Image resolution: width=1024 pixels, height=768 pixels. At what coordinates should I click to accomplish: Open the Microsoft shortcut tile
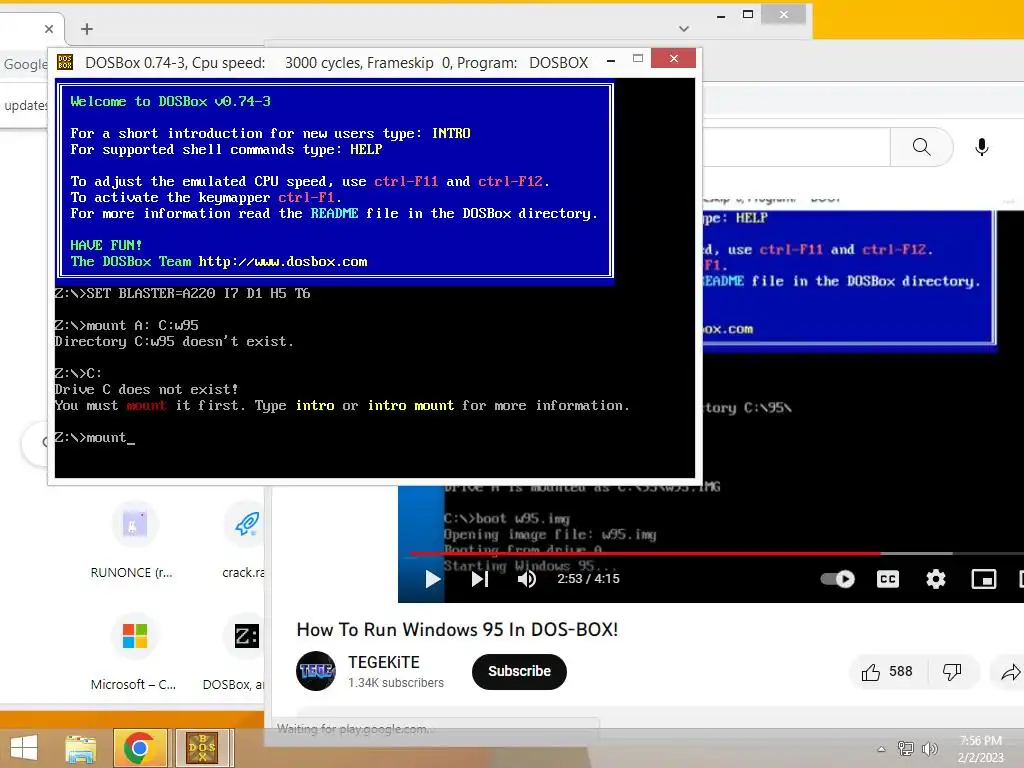(133, 652)
